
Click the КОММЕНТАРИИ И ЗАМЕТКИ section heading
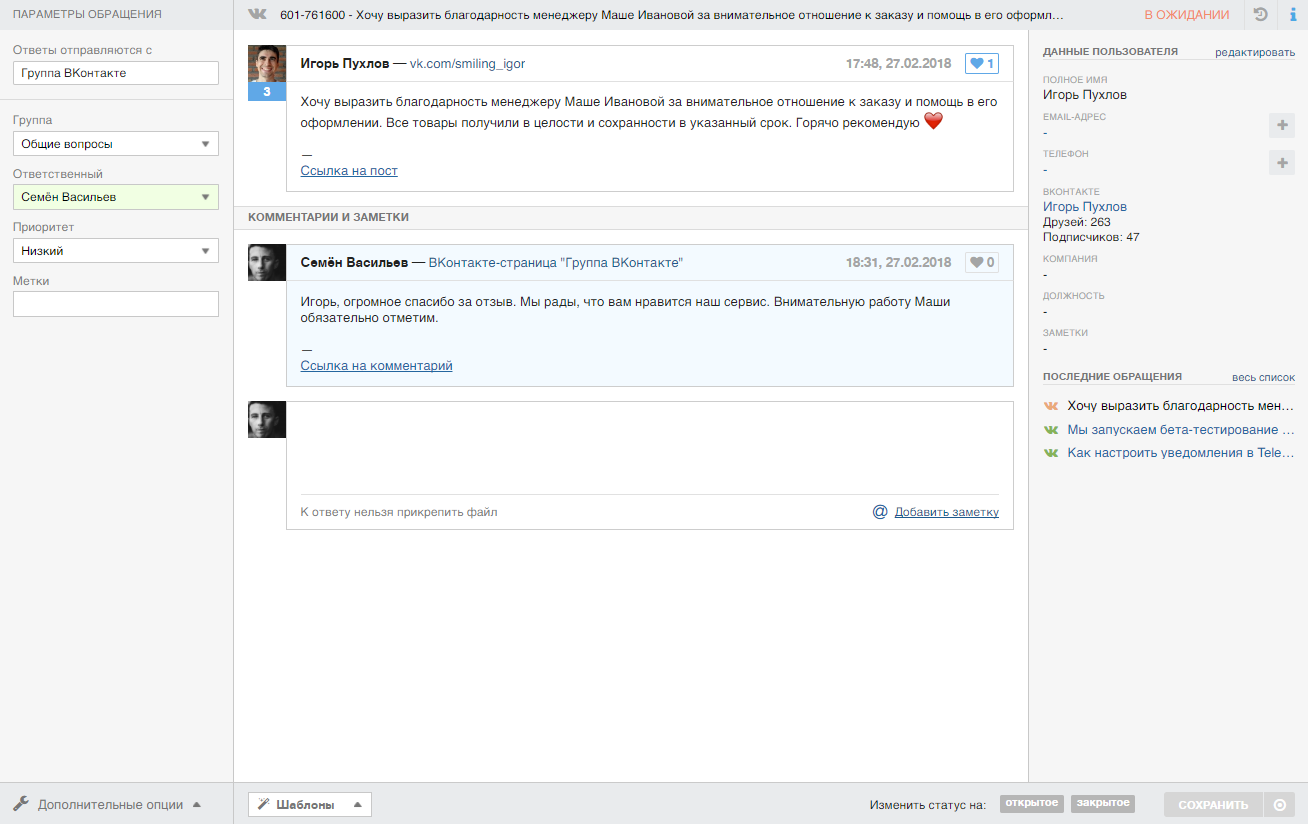[x=328, y=217]
